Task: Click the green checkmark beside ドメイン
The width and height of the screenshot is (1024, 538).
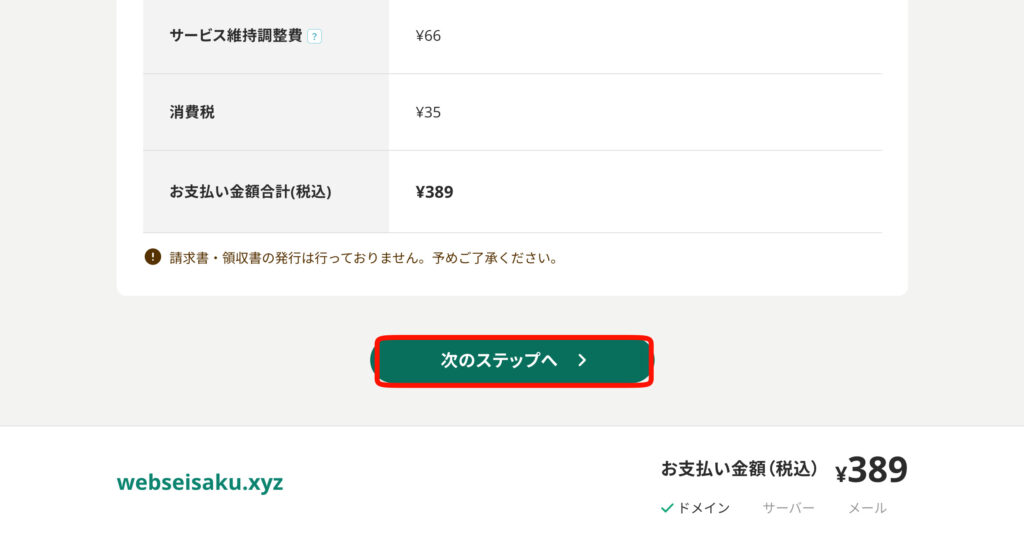Action: click(x=667, y=508)
